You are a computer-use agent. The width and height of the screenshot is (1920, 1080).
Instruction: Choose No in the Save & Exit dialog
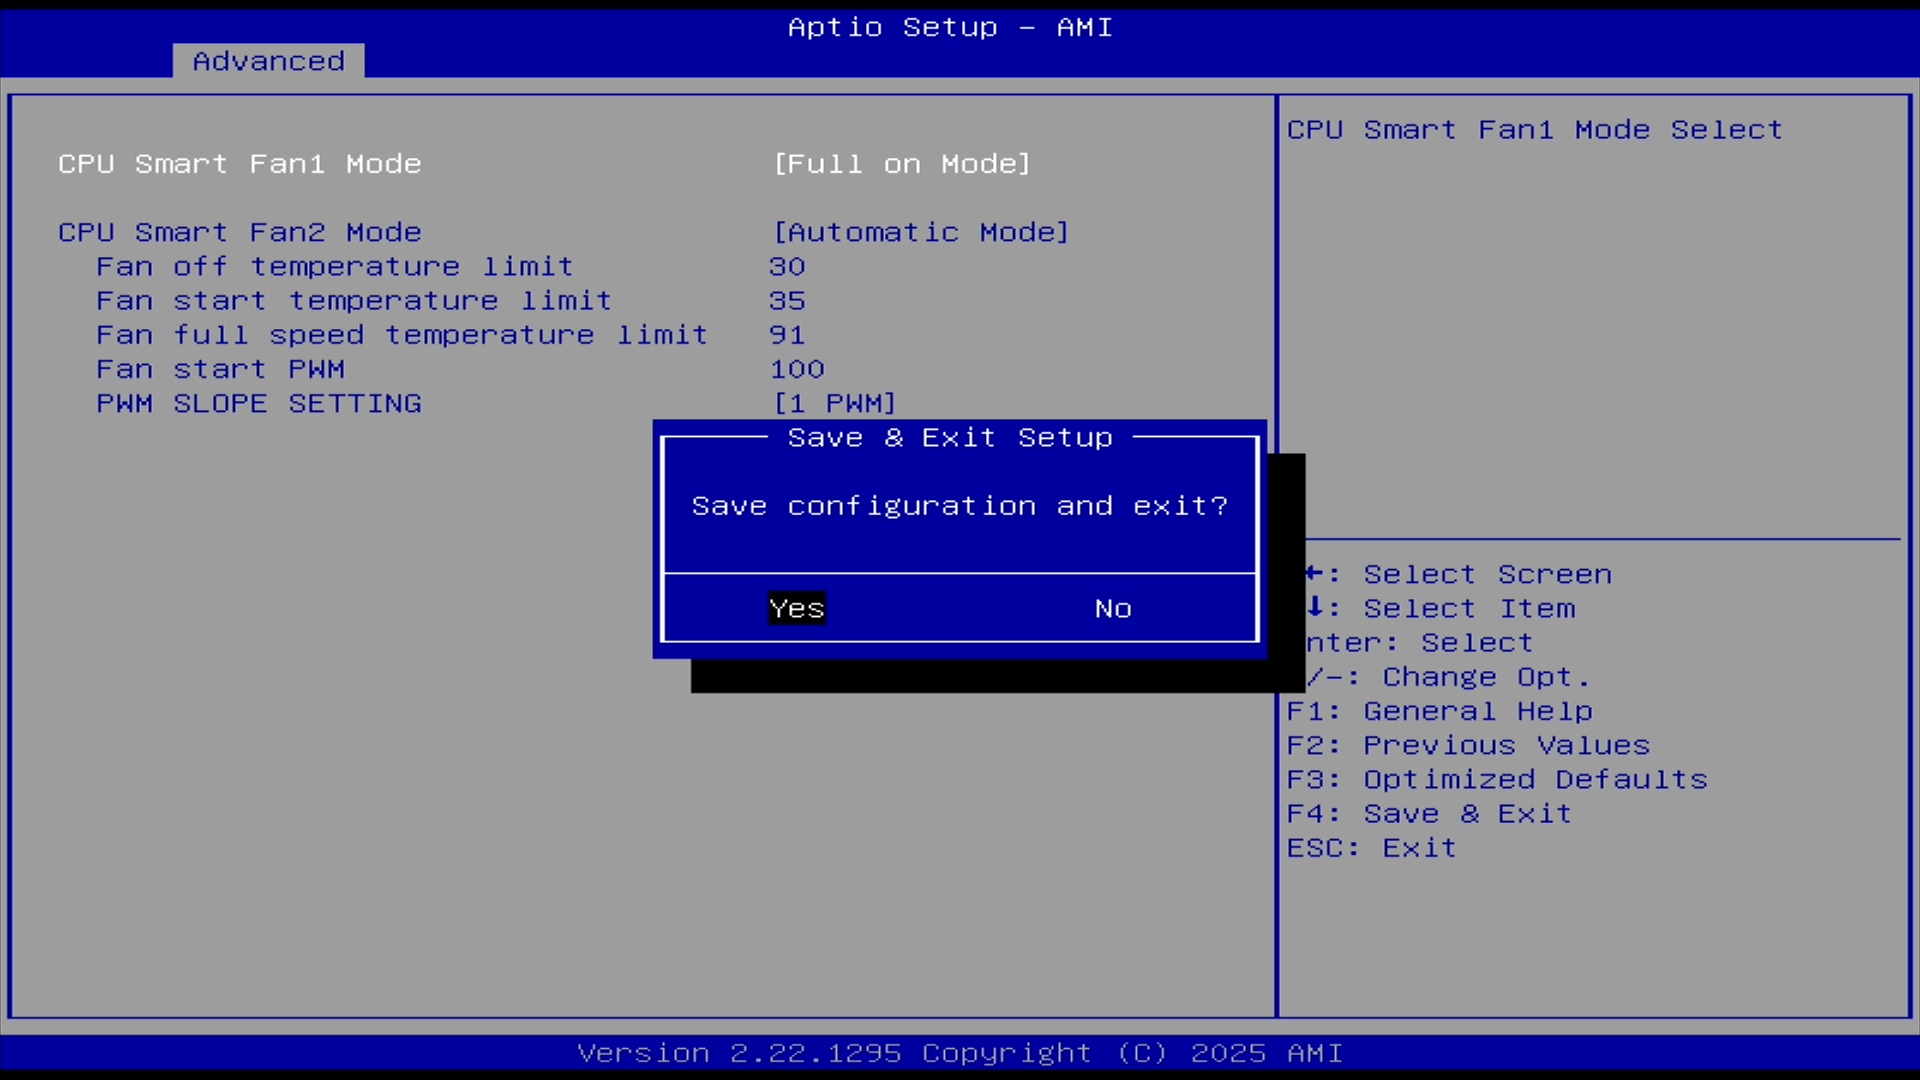click(1113, 608)
